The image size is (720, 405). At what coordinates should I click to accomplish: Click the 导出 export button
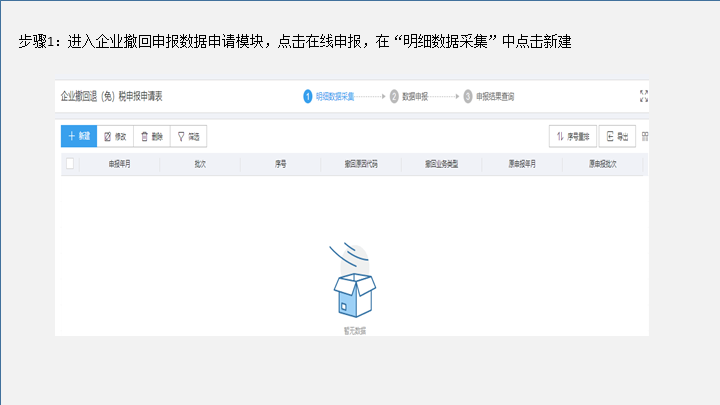tap(617, 136)
